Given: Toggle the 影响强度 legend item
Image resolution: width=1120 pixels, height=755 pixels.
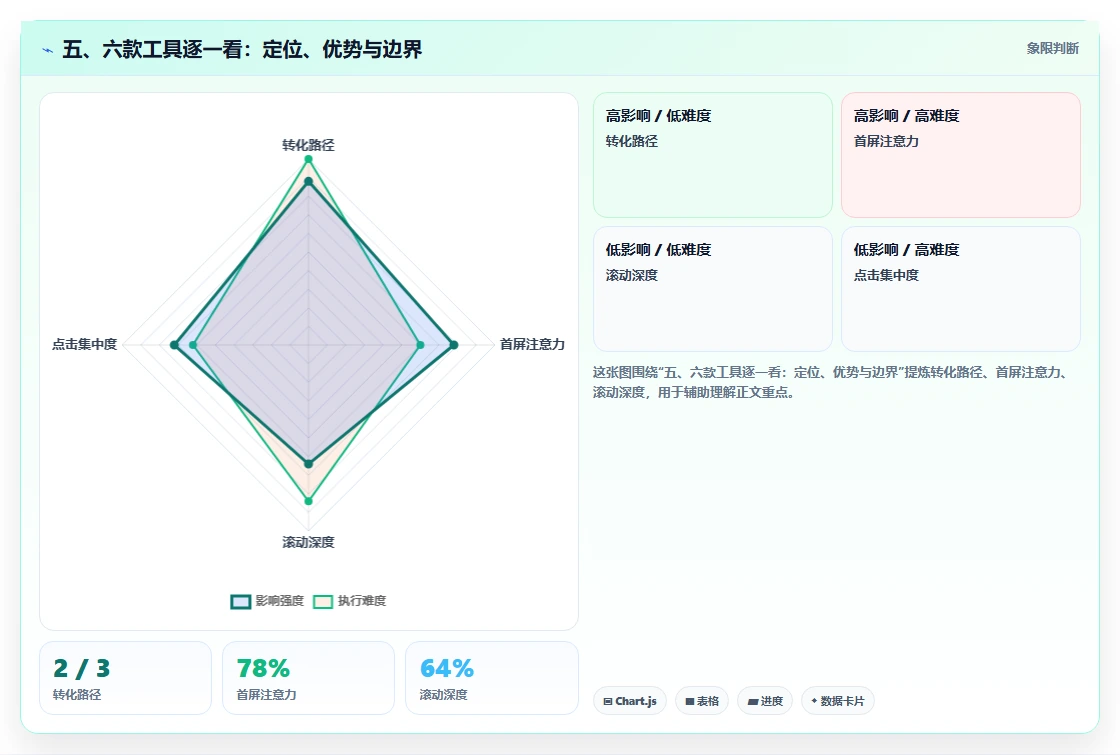Looking at the screenshot, I should point(267,601).
